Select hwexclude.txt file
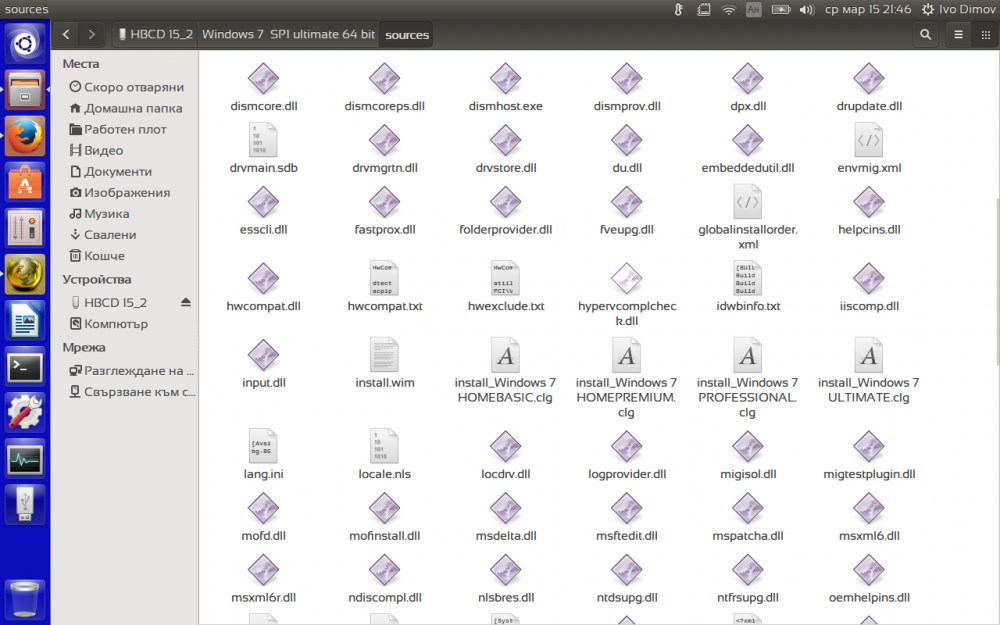Screen dimensions: 1000x625 point(505,288)
